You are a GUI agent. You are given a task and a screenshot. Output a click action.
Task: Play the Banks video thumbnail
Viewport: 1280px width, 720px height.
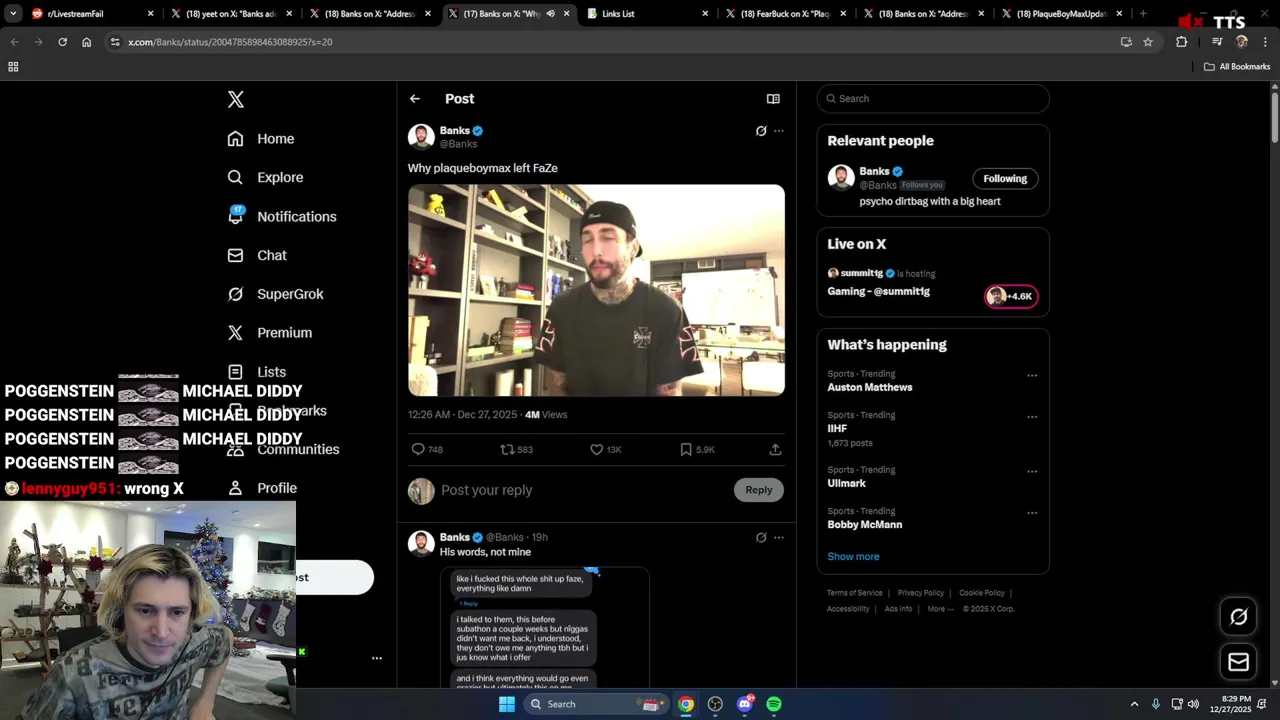(596, 290)
